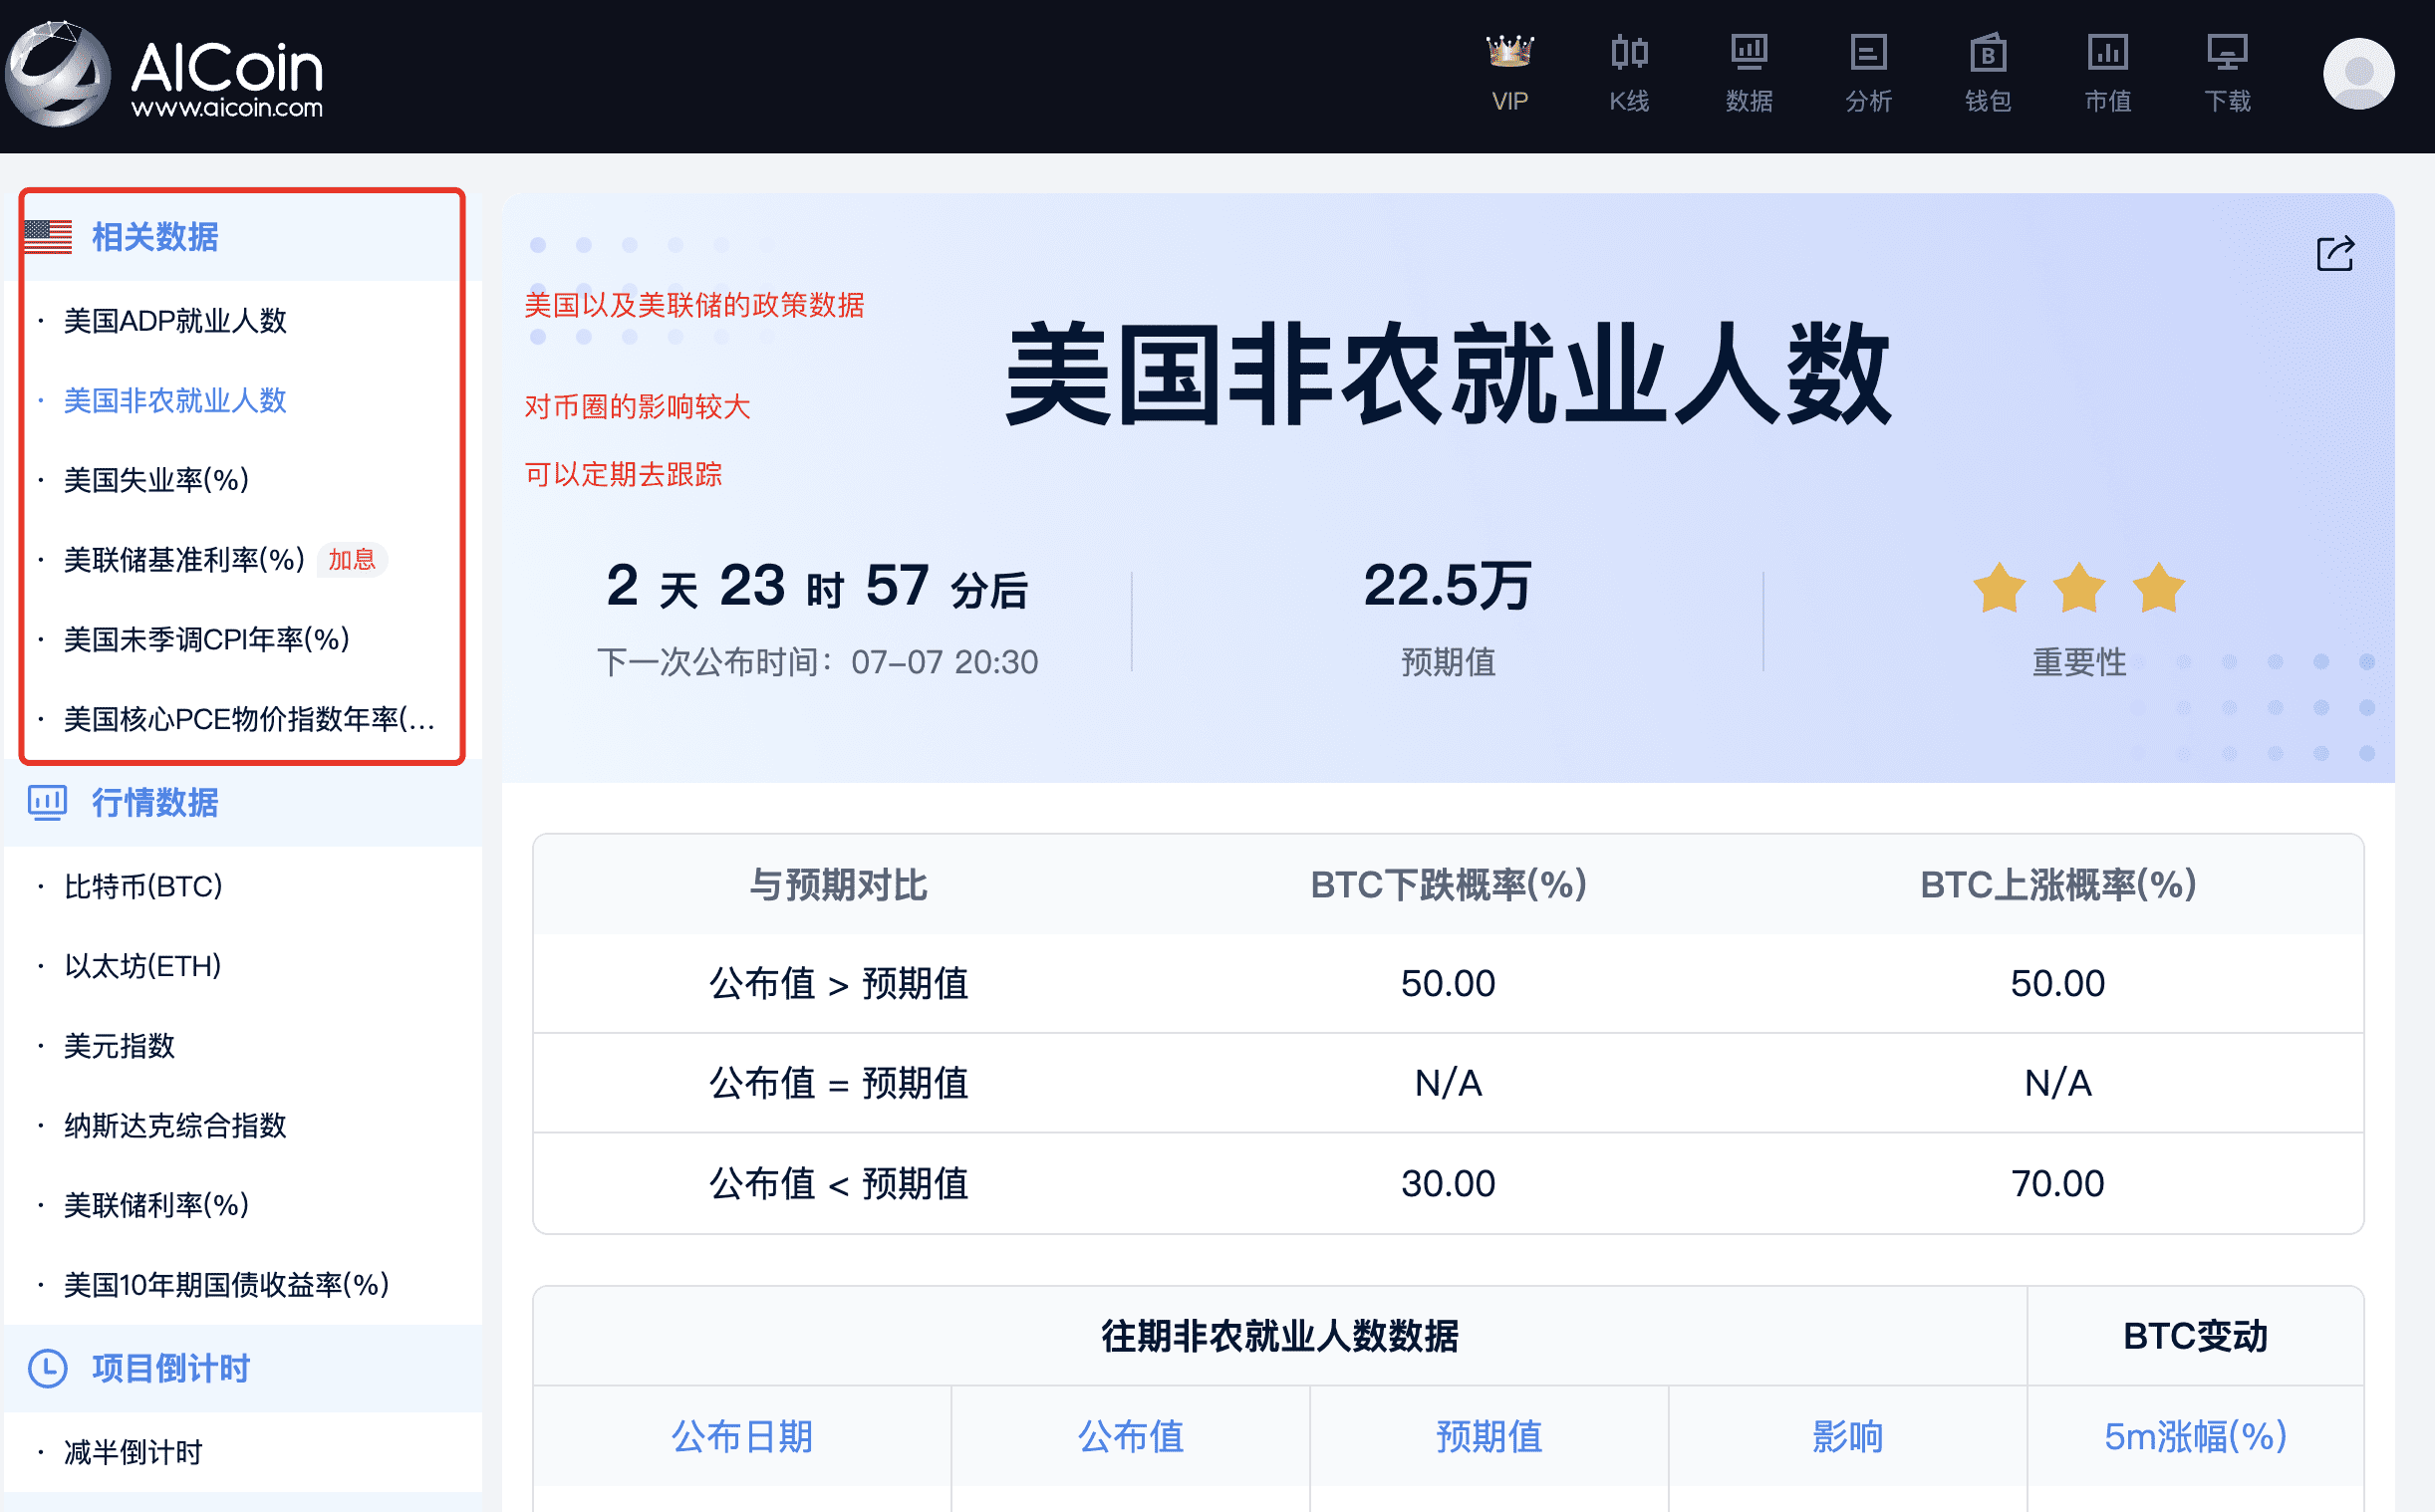Open 美联储利率(%) in sidebar
Image resolution: width=2435 pixels, height=1512 pixels.
pyautogui.click(x=156, y=1205)
